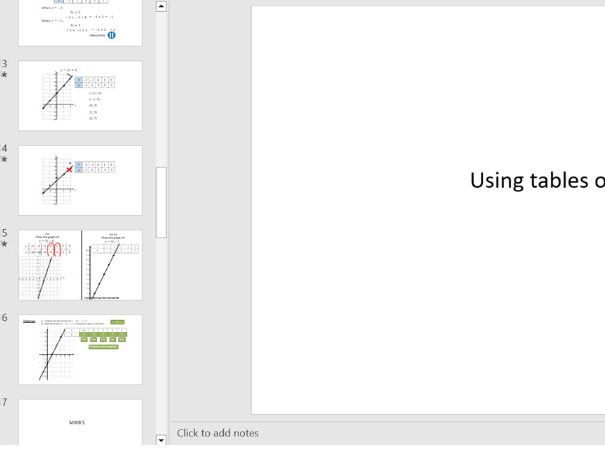605x454 pixels.
Task: Click the thumbnail pane scroll down arrow
Action: tap(161, 440)
